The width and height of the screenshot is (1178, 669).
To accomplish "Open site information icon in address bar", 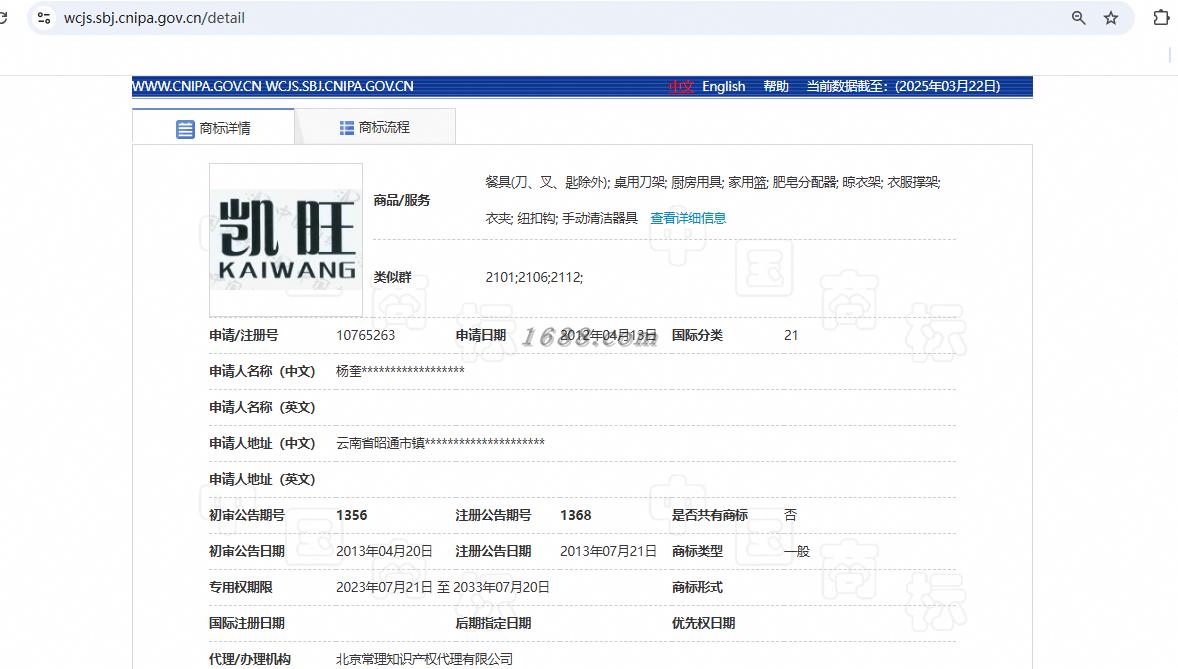I will pyautogui.click(x=44, y=18).
